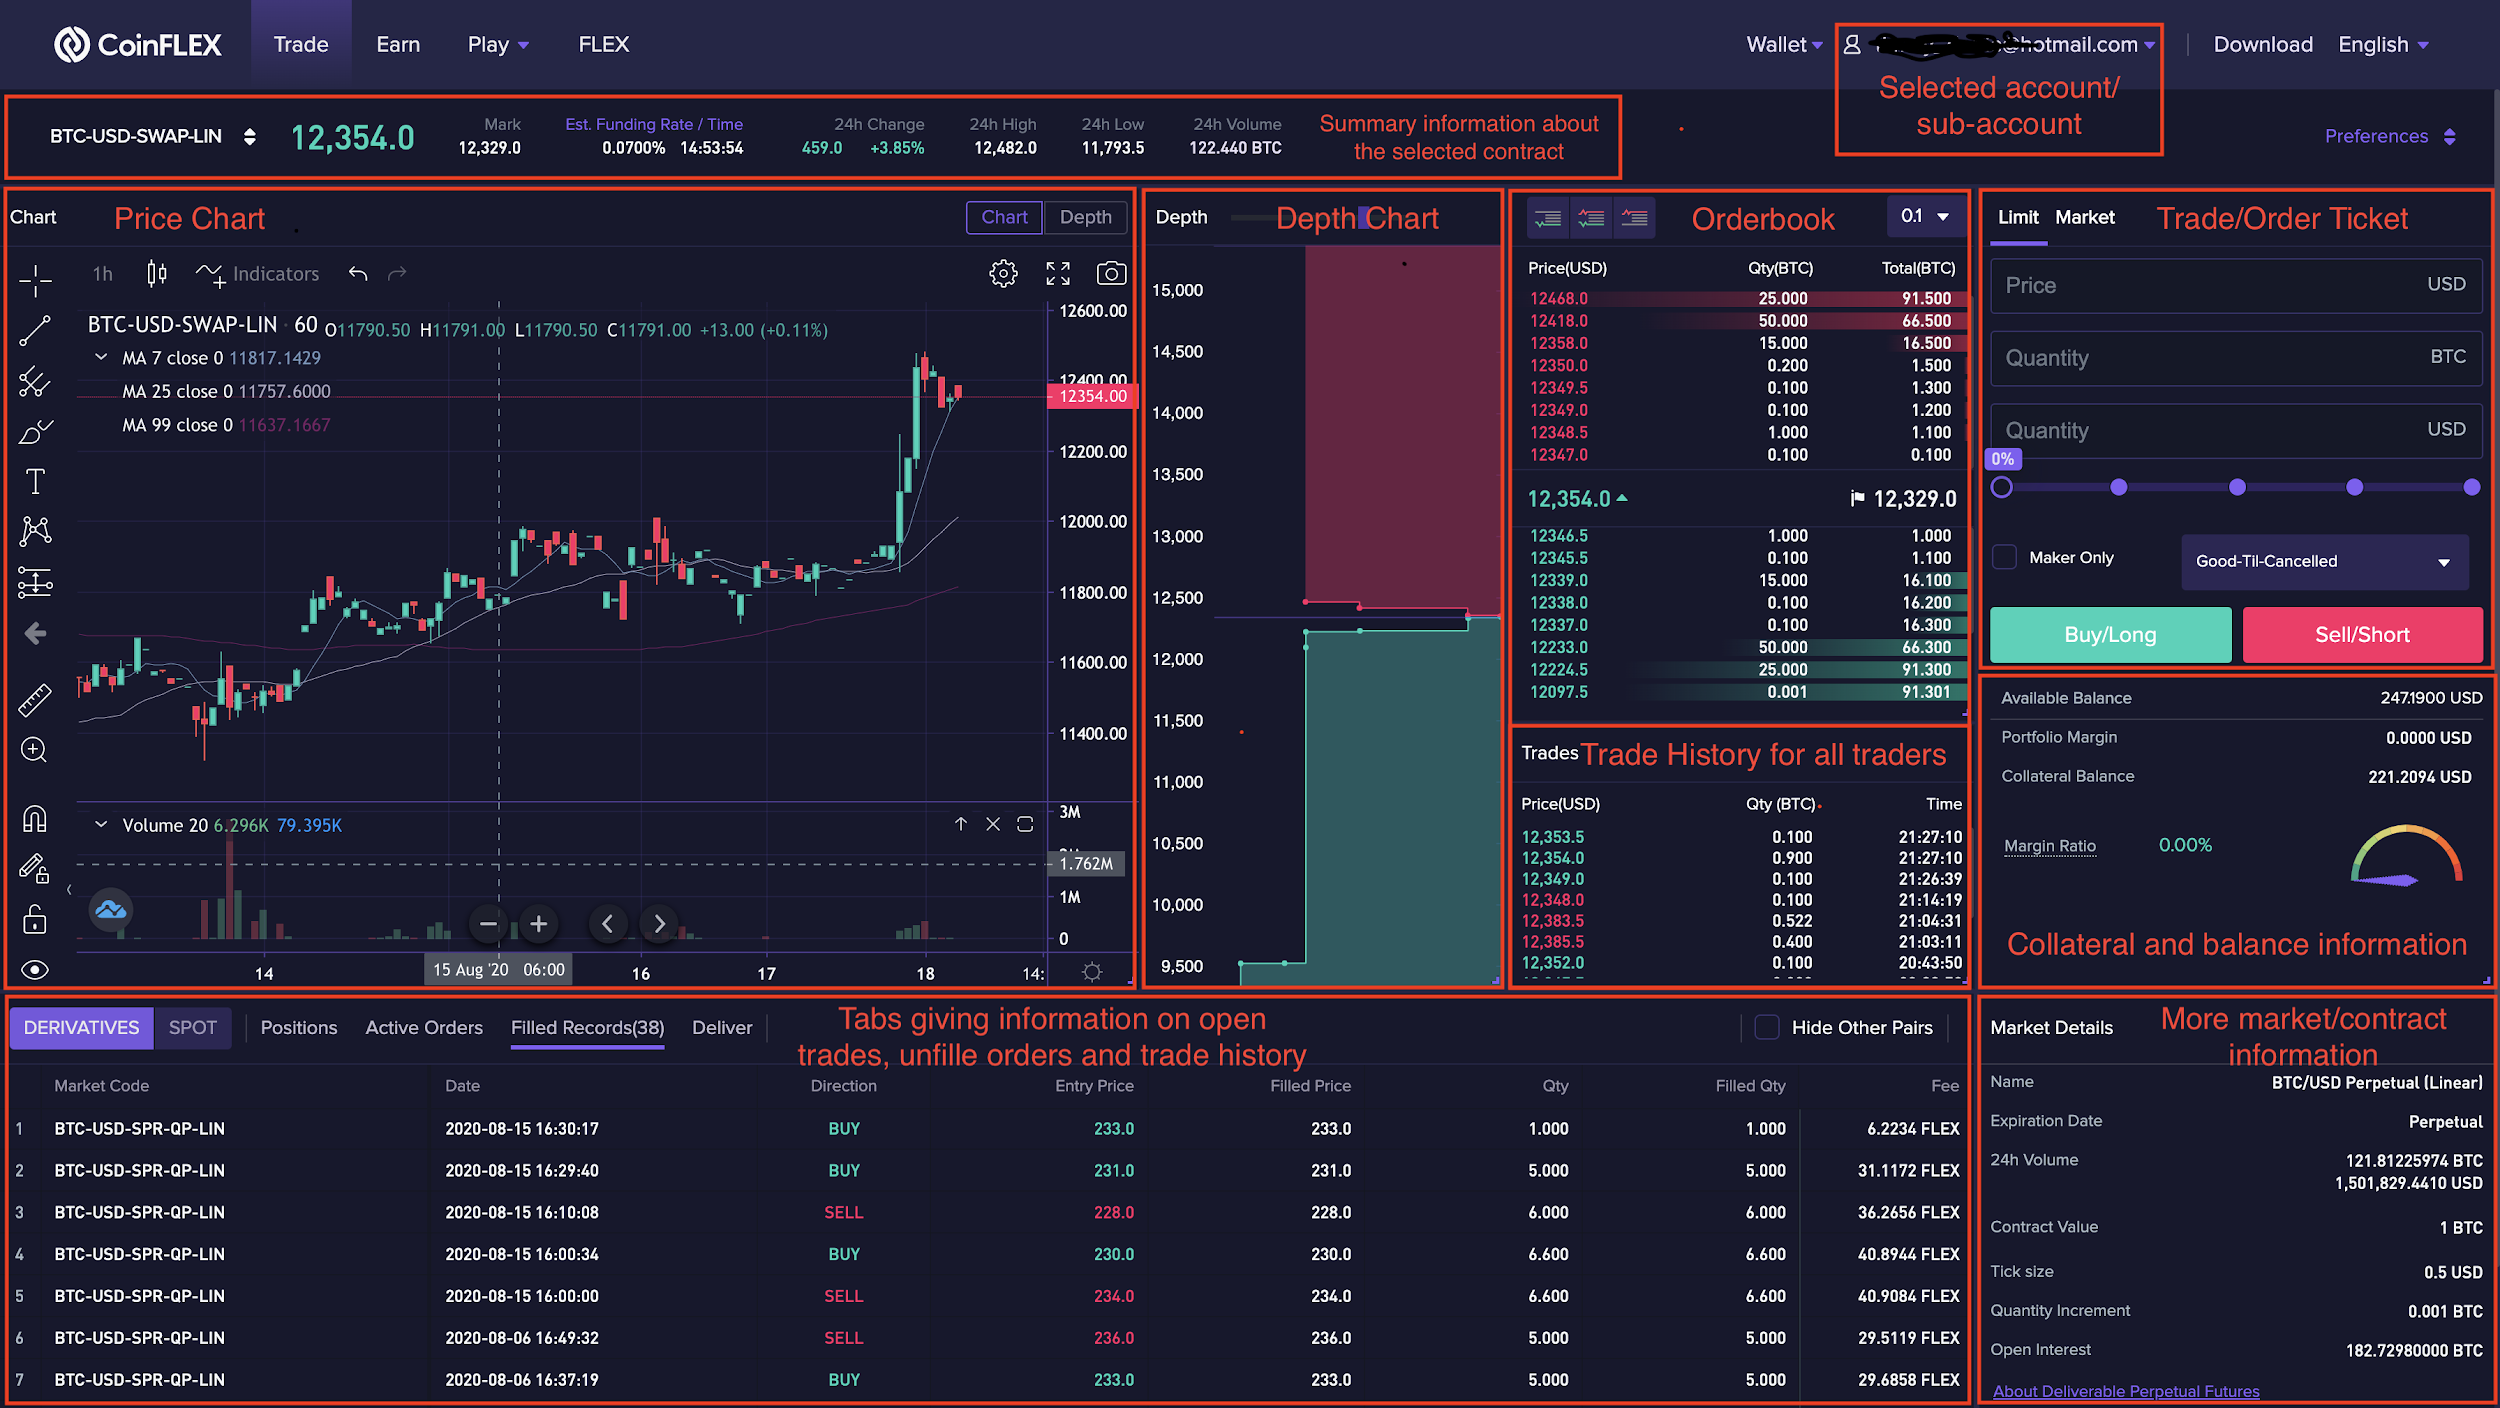Click the chart zoom-in magnifier tool
This screenshot has width=2500, height=1408.
[x=35, y=750]
